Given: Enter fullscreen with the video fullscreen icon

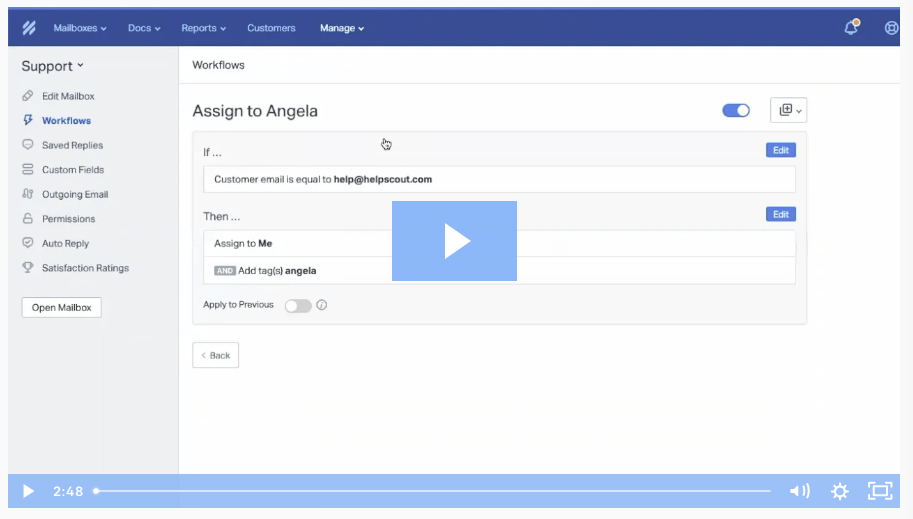Looking at the screenshot, I should pyautogui.click(x=880, y=491).
